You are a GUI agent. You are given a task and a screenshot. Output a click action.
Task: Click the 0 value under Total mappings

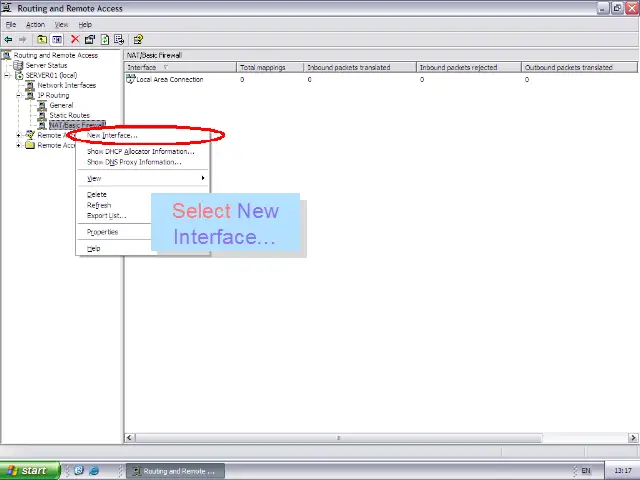[242, 80]
